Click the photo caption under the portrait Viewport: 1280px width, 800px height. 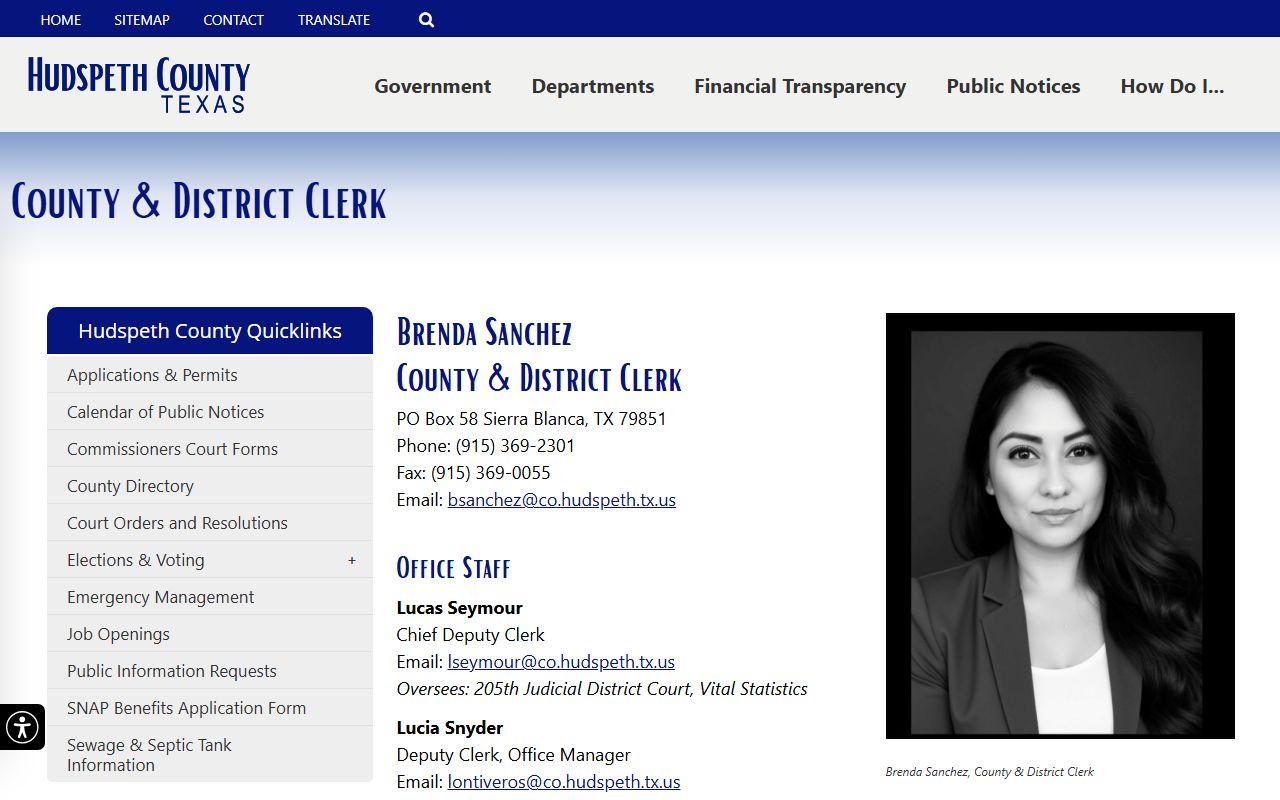tap(990, 772)
